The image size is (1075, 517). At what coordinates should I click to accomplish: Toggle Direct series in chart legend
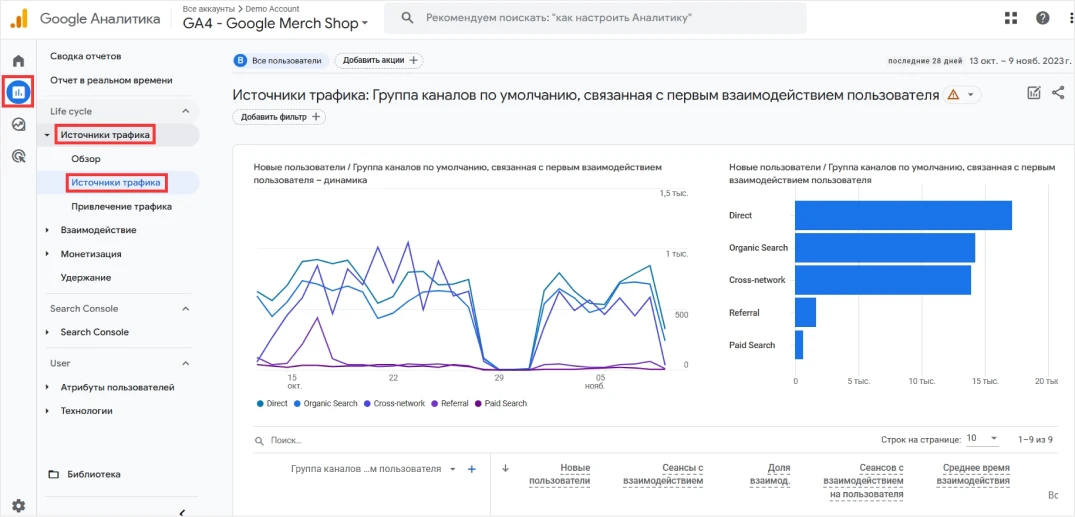(273, 403)
